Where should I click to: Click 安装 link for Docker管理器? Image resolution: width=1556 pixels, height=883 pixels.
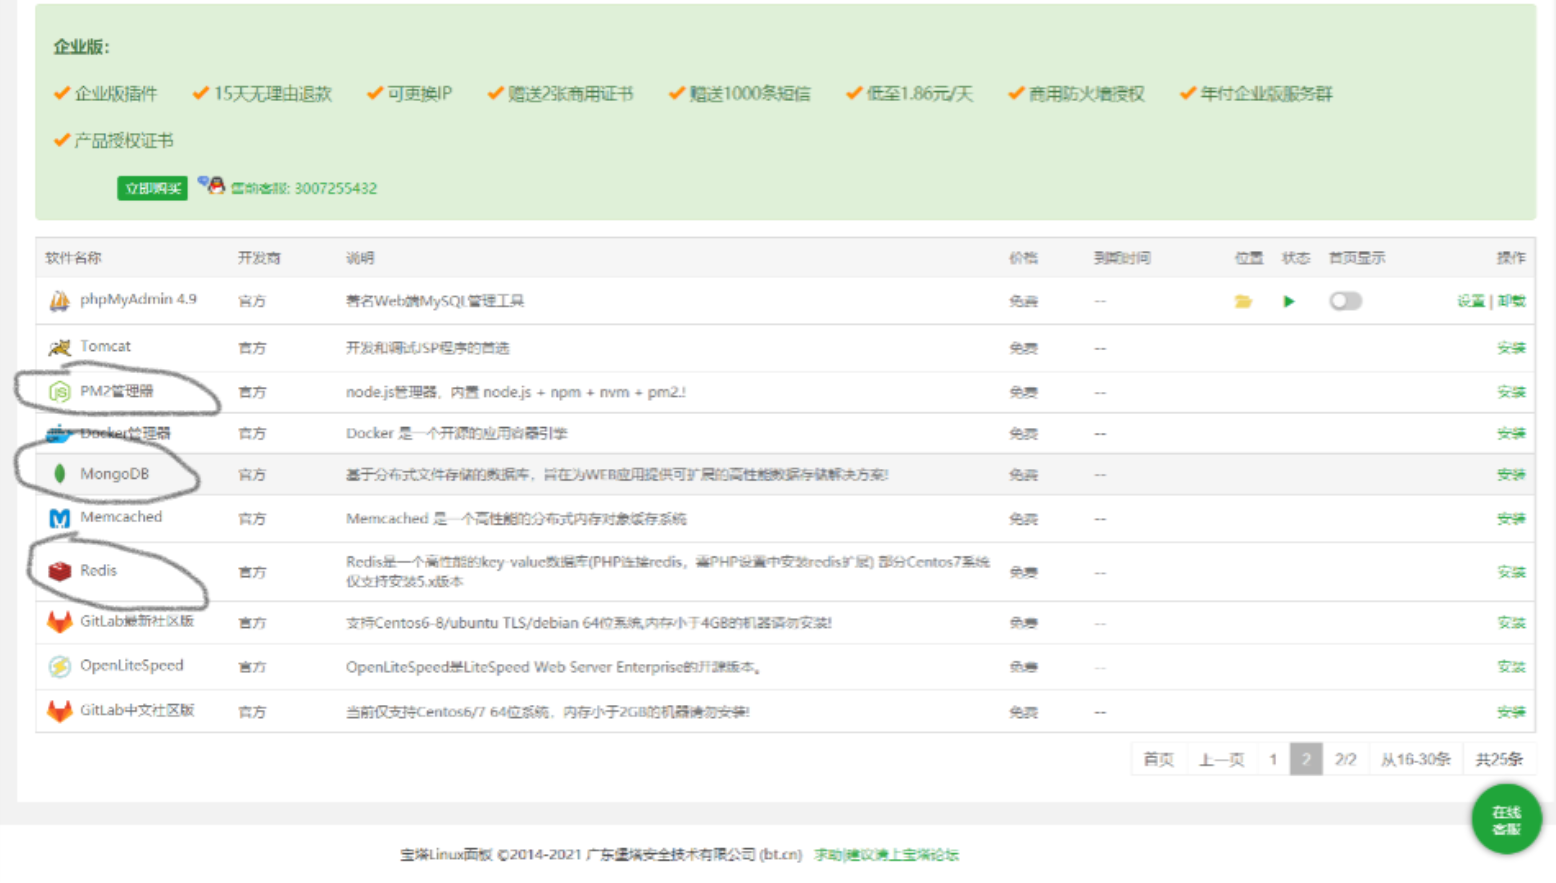point(1511,434)
